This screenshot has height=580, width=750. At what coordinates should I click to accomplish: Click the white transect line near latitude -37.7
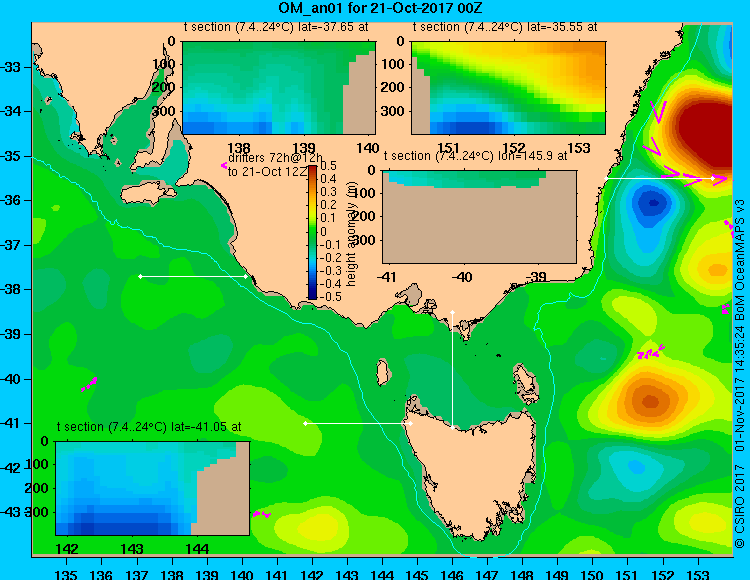tap(193, 276)
